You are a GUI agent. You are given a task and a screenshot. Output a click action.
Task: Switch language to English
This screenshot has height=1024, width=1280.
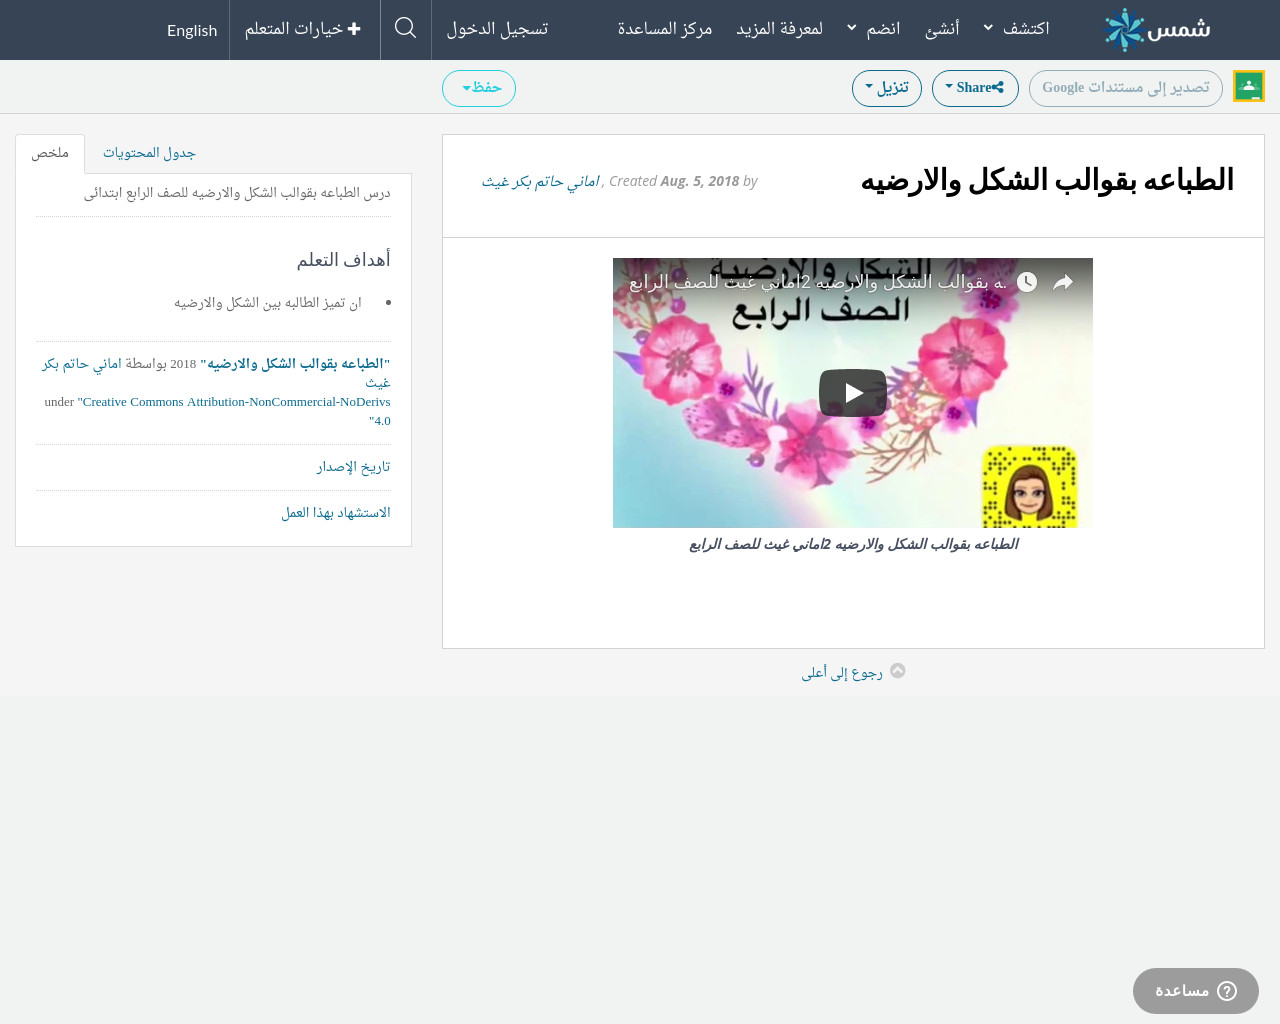pyautogui.click(x=192, y=30)
